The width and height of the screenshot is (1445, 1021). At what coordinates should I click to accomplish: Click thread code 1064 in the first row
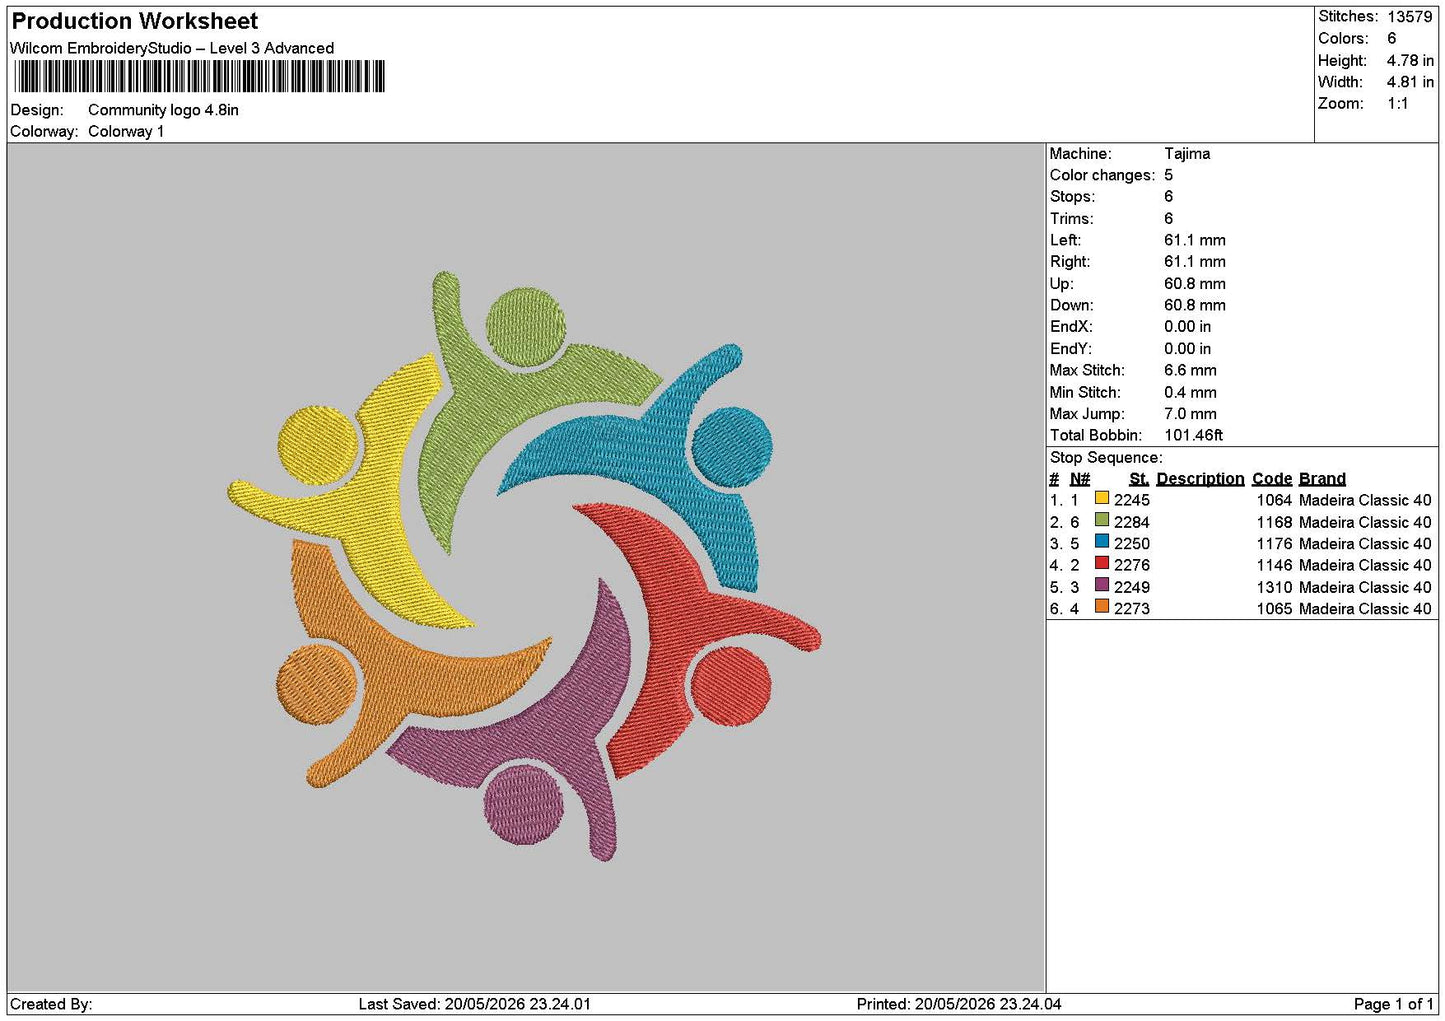point(1274,500)
